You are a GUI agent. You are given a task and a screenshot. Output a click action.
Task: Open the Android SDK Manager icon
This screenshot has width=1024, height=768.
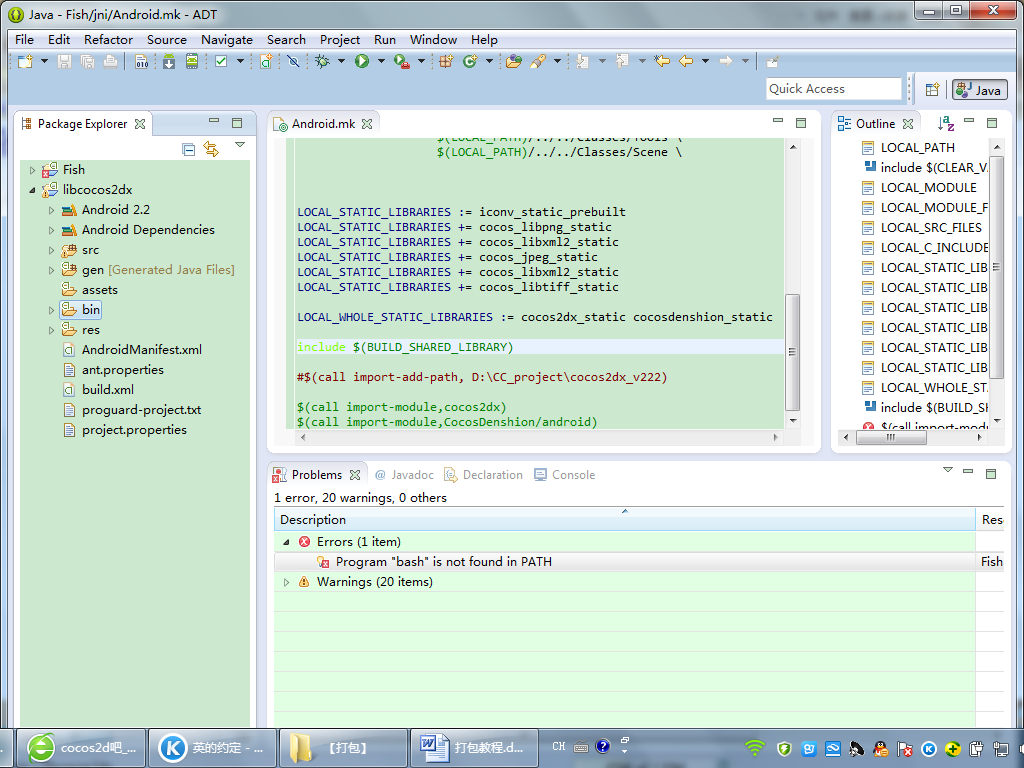pos(168,62)
